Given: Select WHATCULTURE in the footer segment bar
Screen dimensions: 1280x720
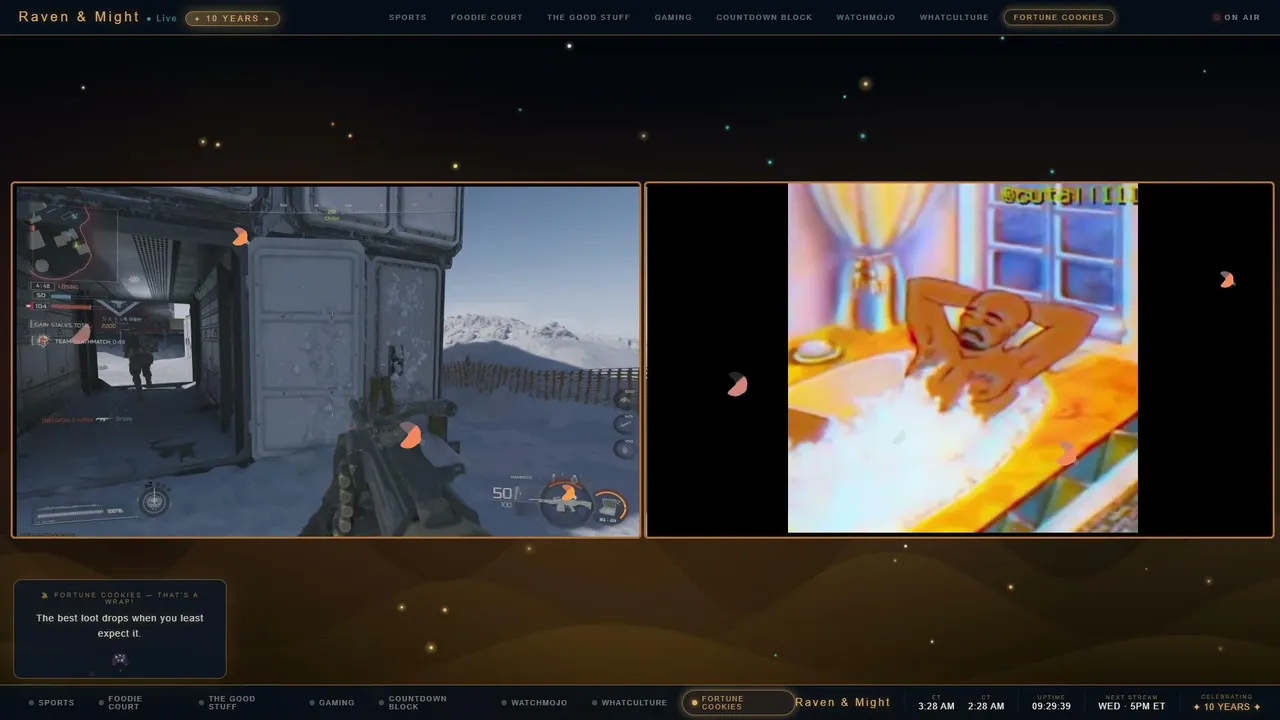Looking at the screenshot, I should click(630, 703).
